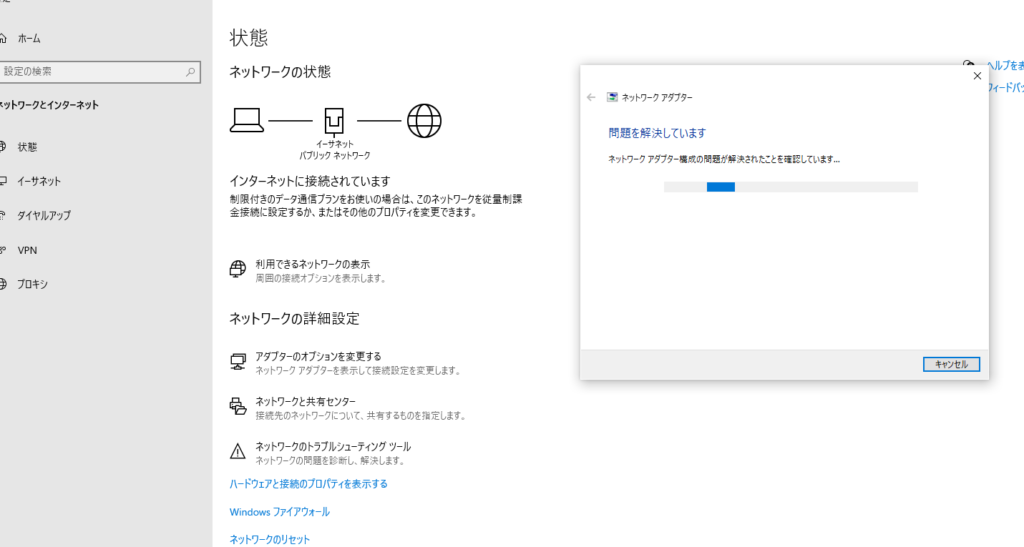
Task: Click the ネットワークと共有センター printer icon
Action: click(238, 406)
